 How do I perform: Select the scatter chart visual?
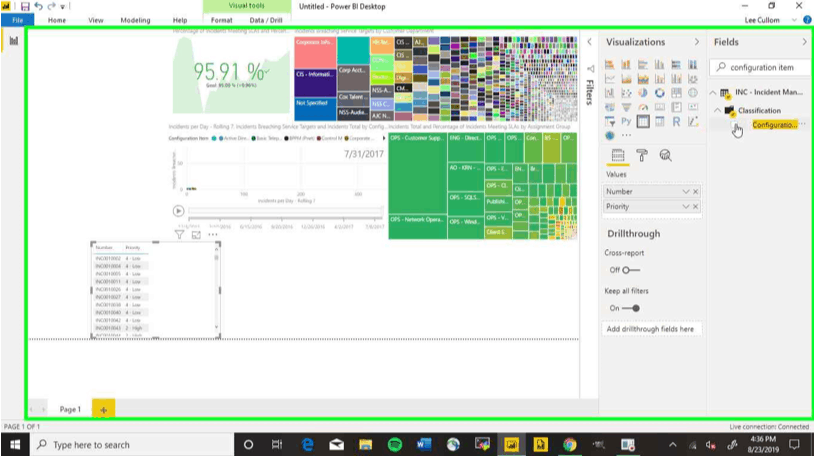[x=626, y=93]
